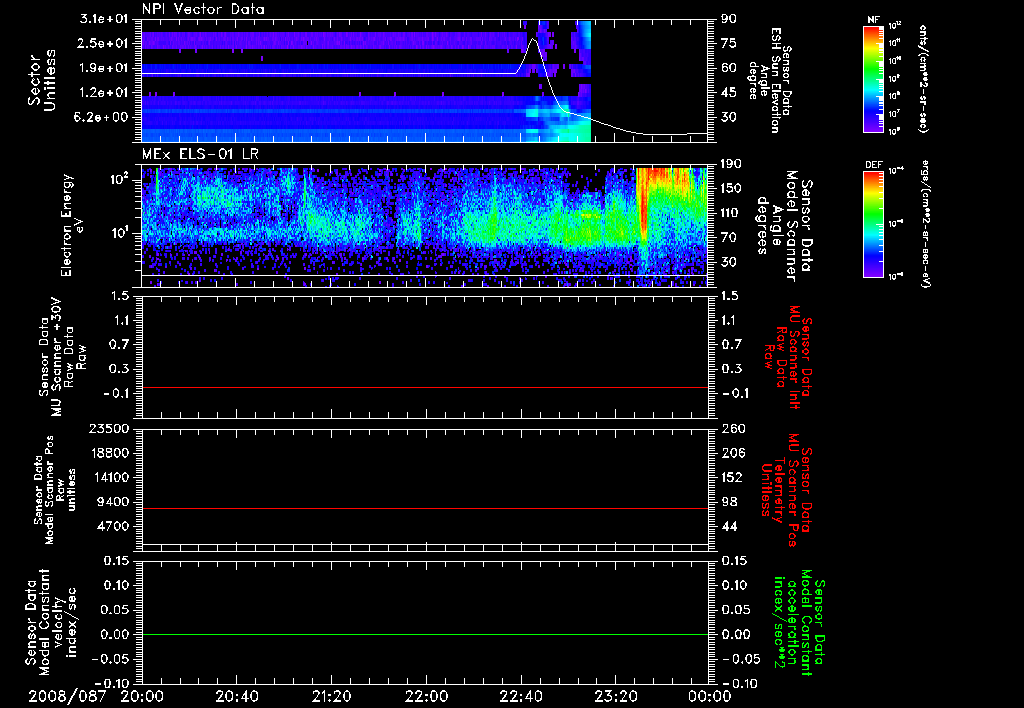
Task: Click the peak of the white sun elevation curve
Action: click(533, 39)
